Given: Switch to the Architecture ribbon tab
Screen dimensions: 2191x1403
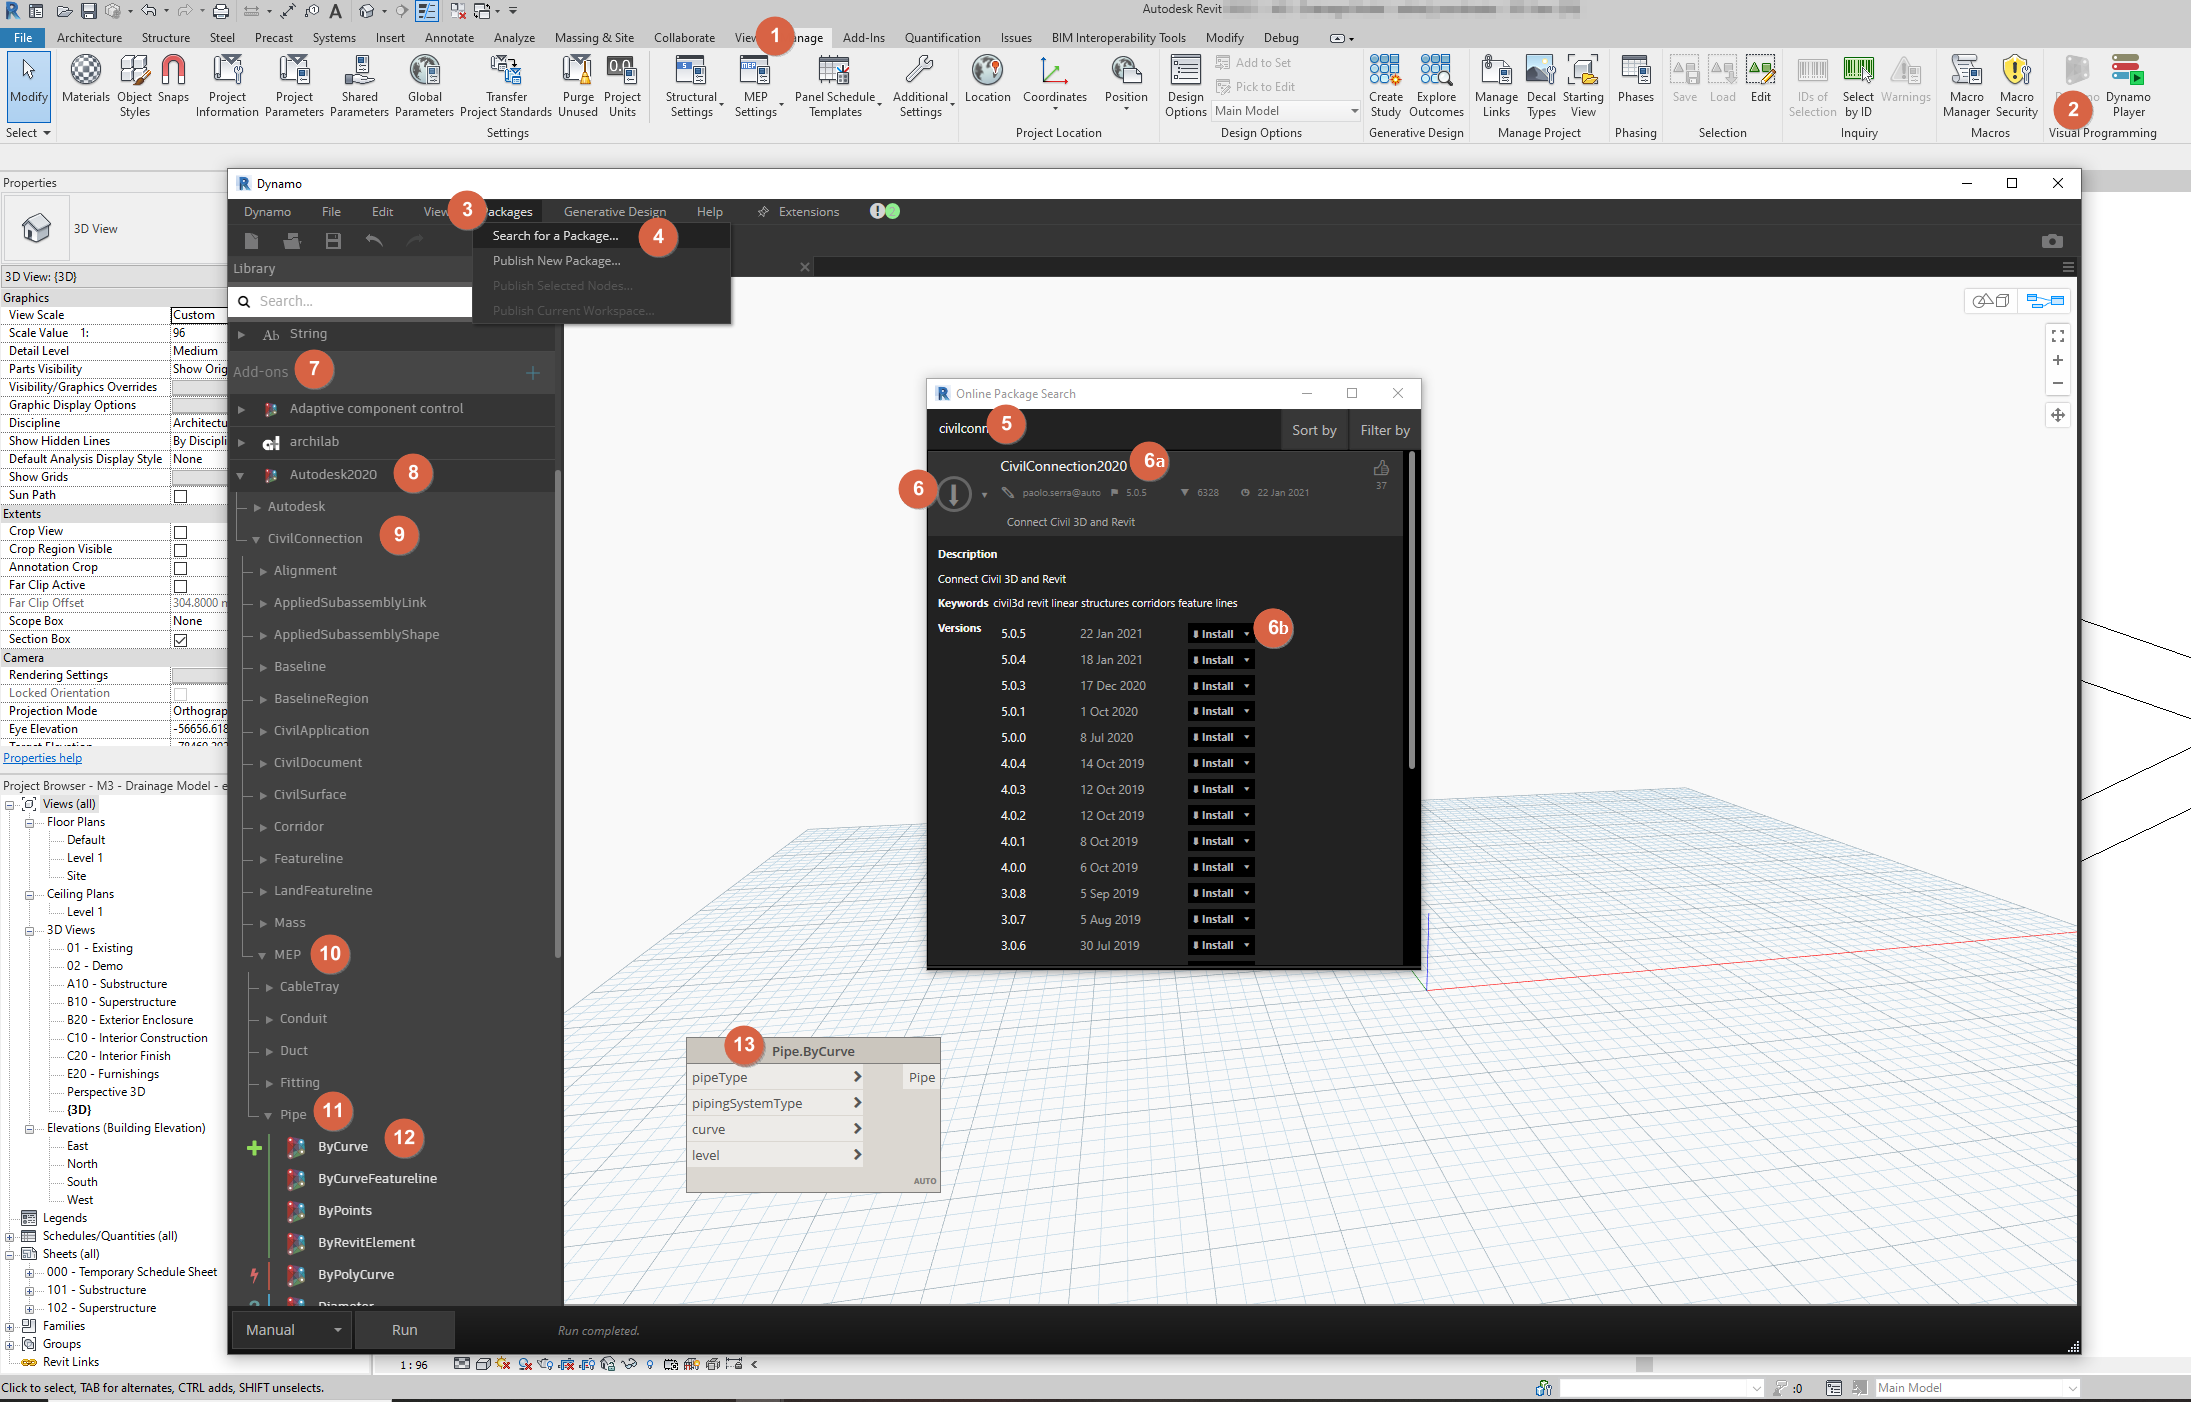Looking at the screenshot, I should click(89, 37).
